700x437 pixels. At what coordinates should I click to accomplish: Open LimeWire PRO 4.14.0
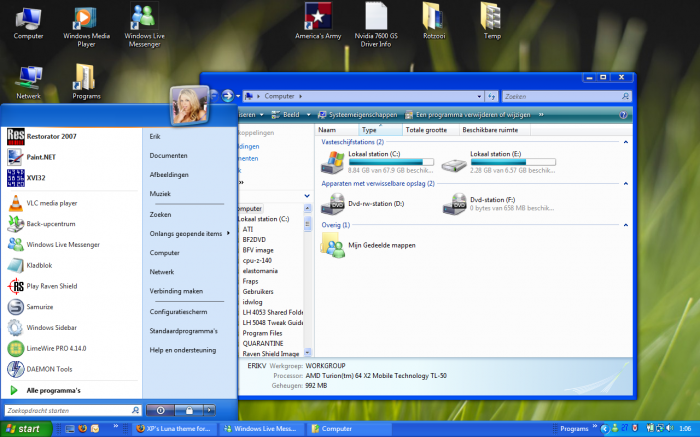click(x=71, y=348)
